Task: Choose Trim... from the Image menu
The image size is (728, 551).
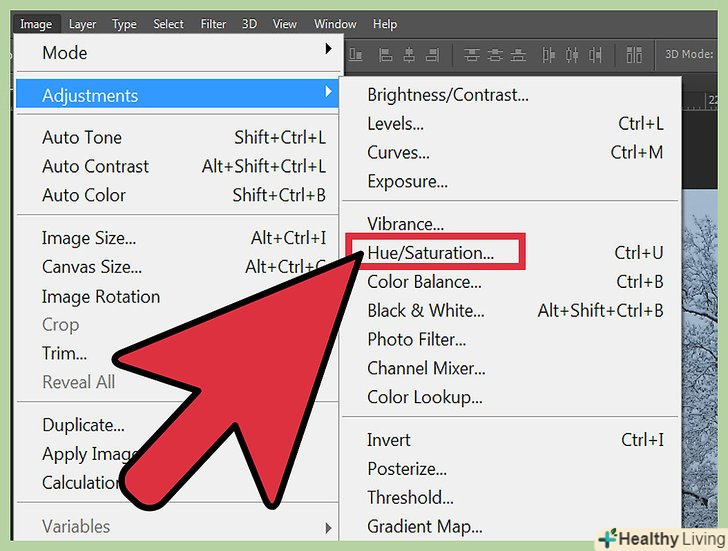Action: 64,354
